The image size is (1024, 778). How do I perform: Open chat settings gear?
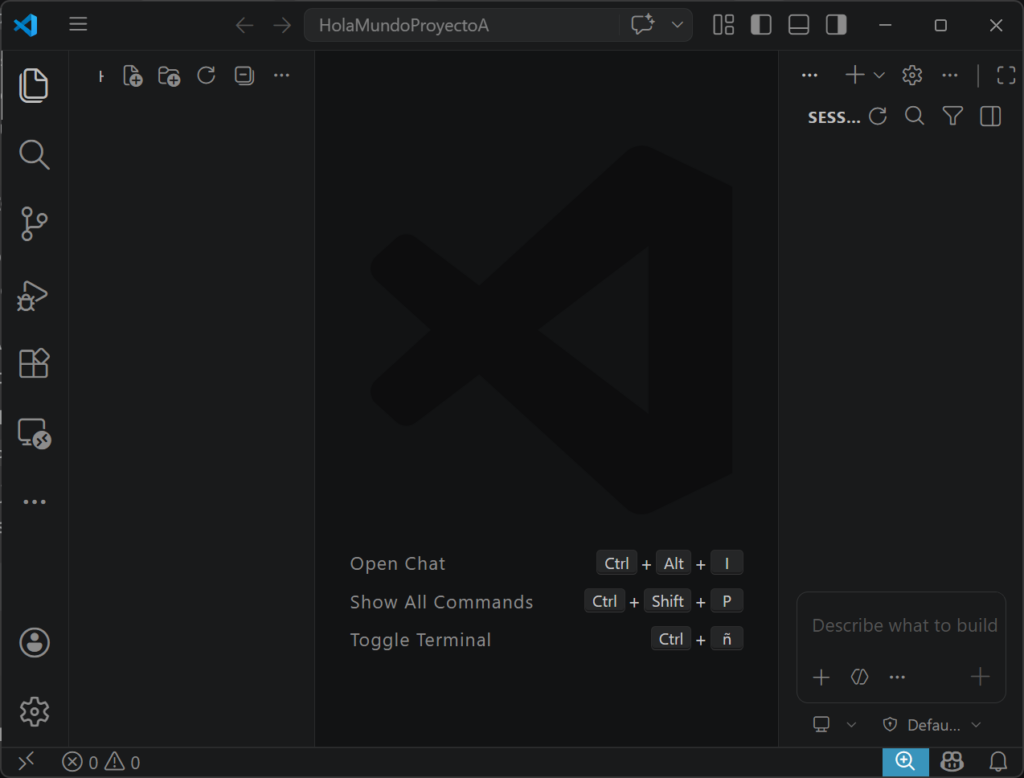(x=912, y=75)
